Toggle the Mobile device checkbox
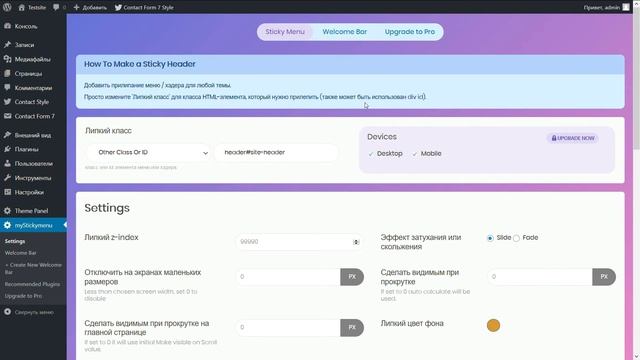This screenshot has height=360, width=640. click(x=415, y=154)
